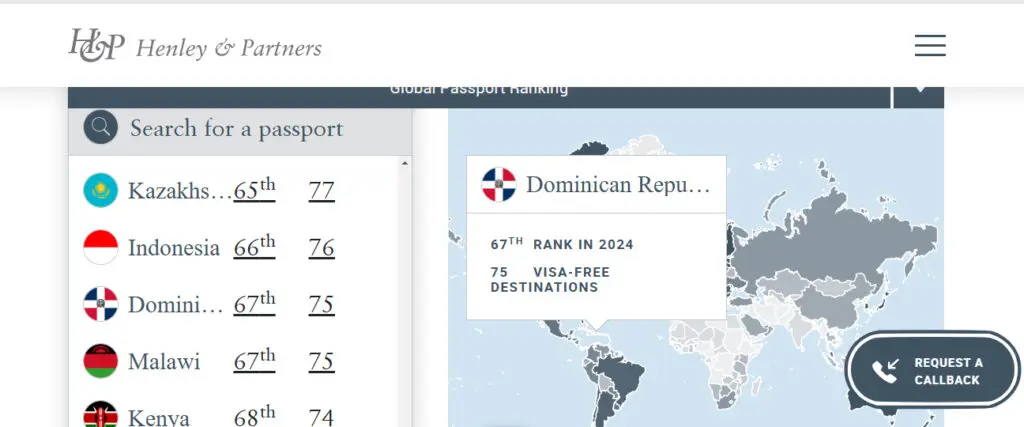Click 67TH RANK IN 2024 text
The image size is (1024, 427).
[x=562, y=244]
